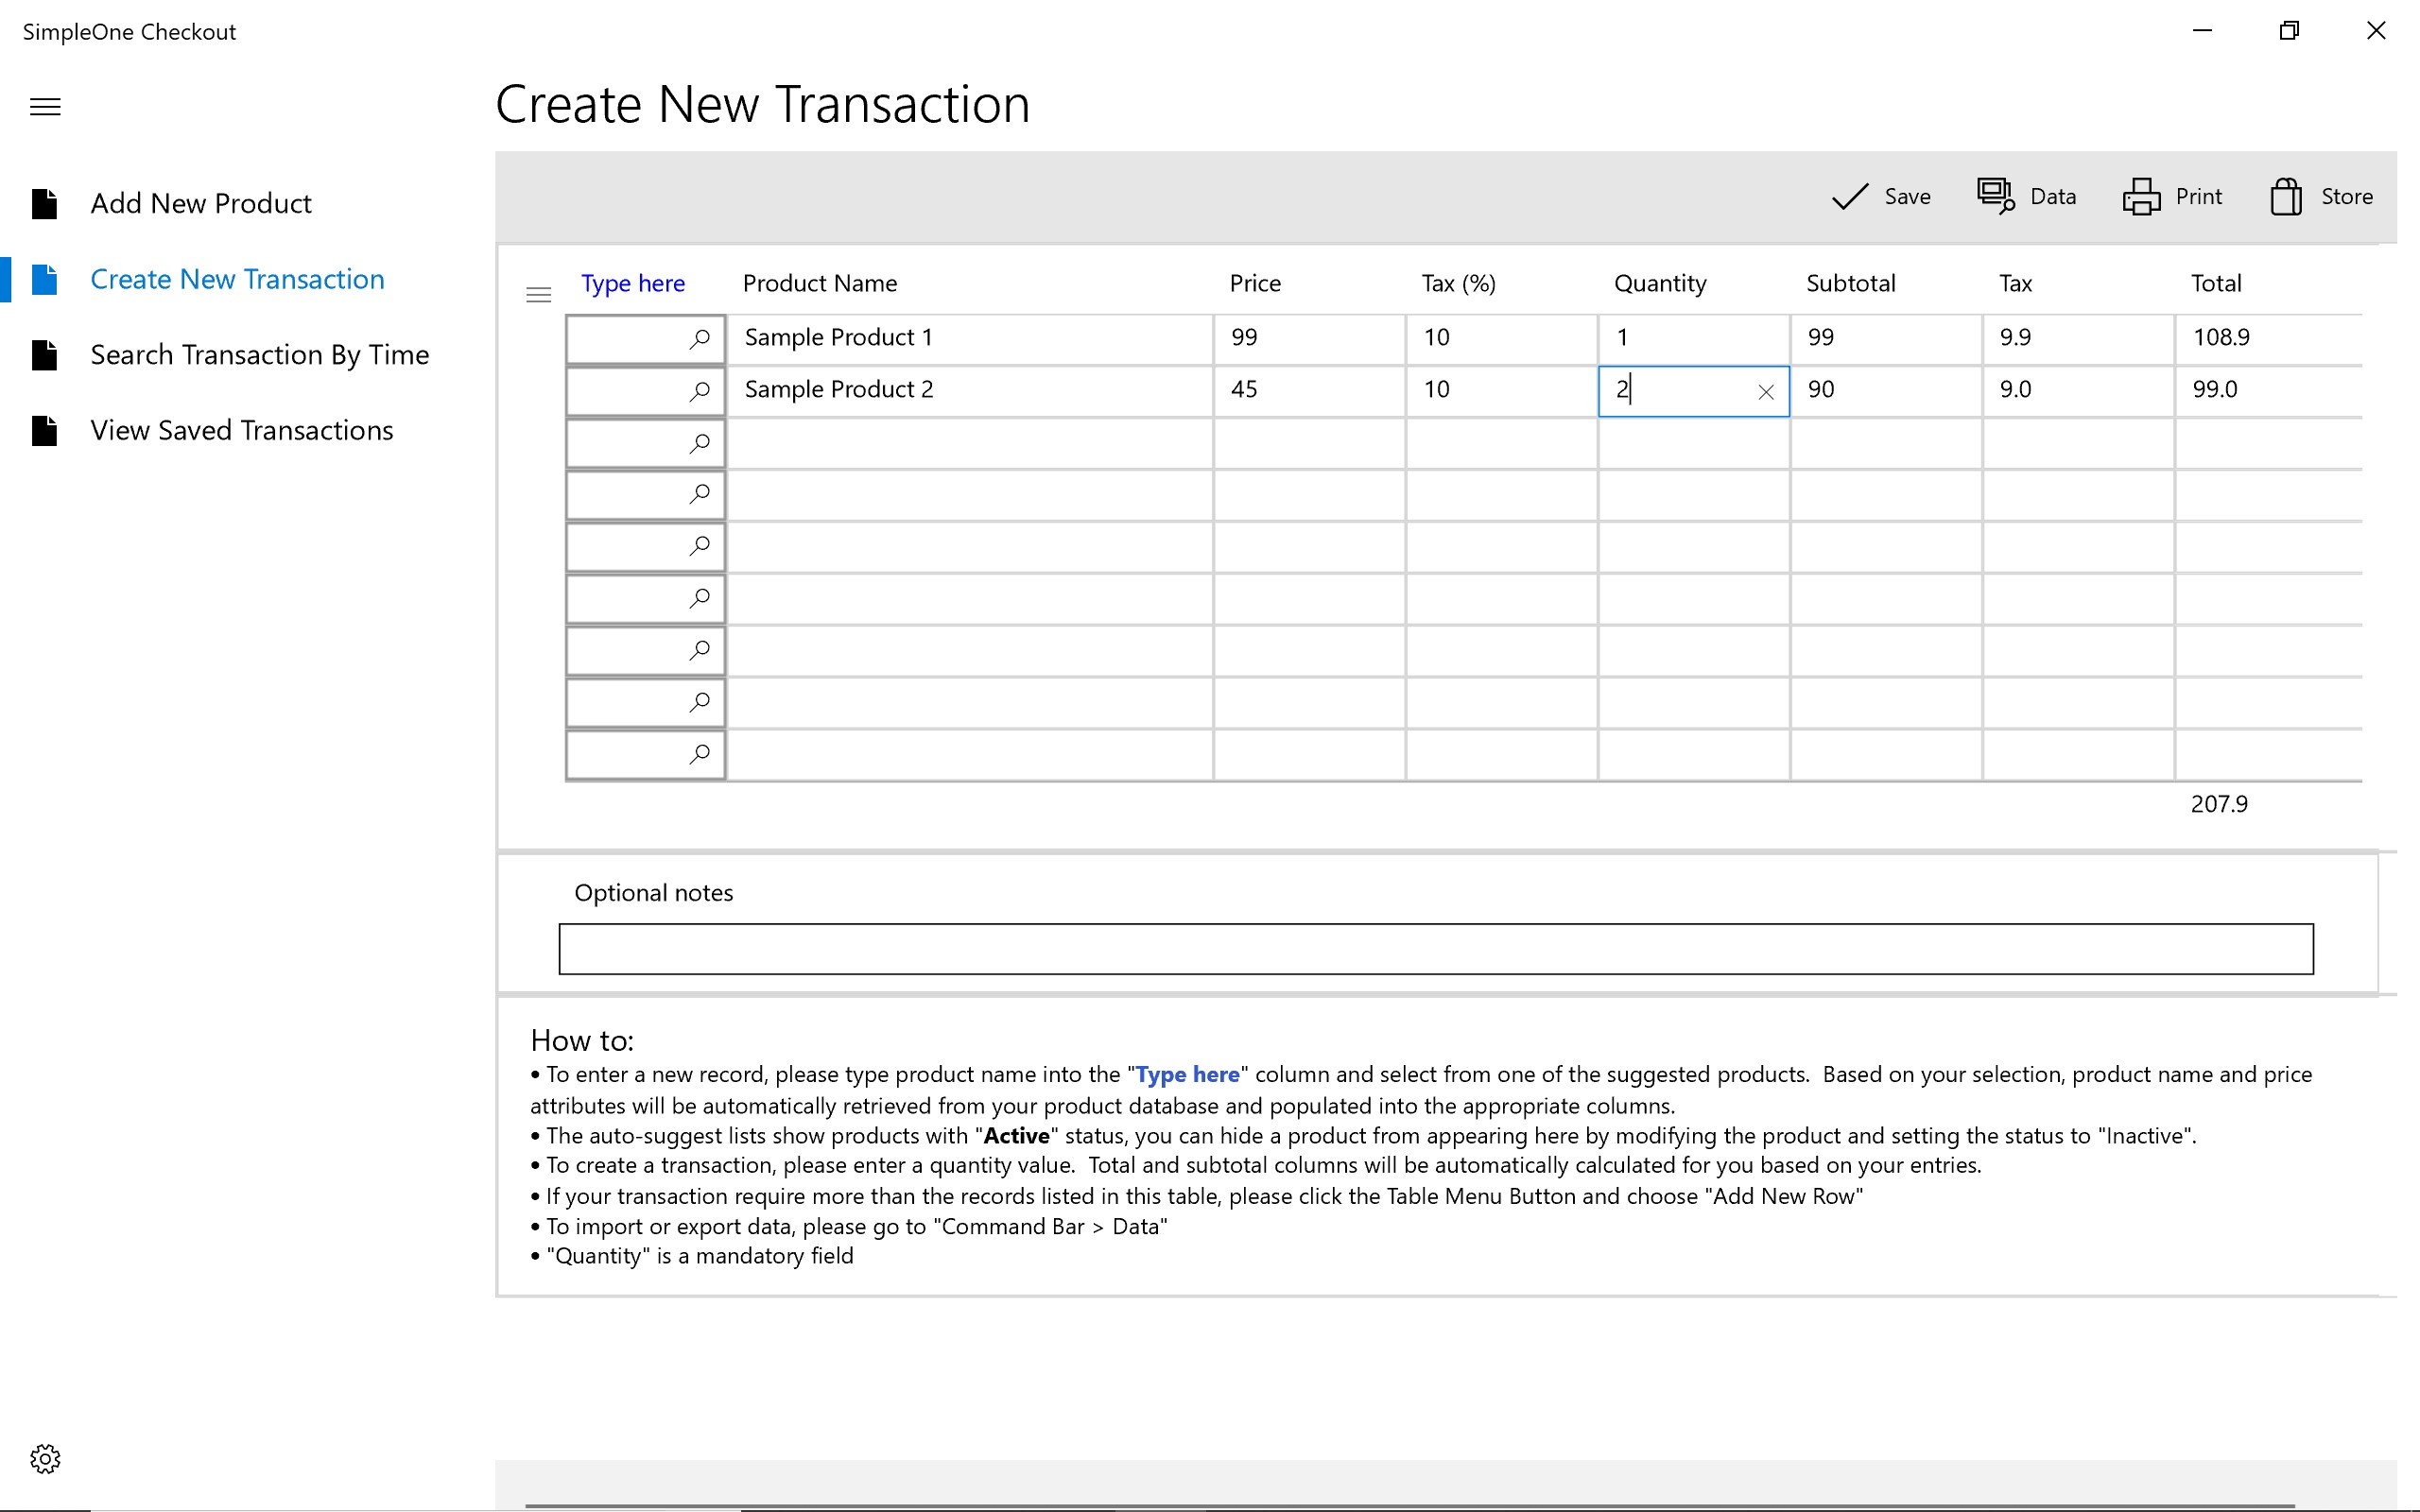The width and height of the screenshot is (2420, 1512).
Task: Select Create New Transaction in sidebar
Action: (237, 280)
